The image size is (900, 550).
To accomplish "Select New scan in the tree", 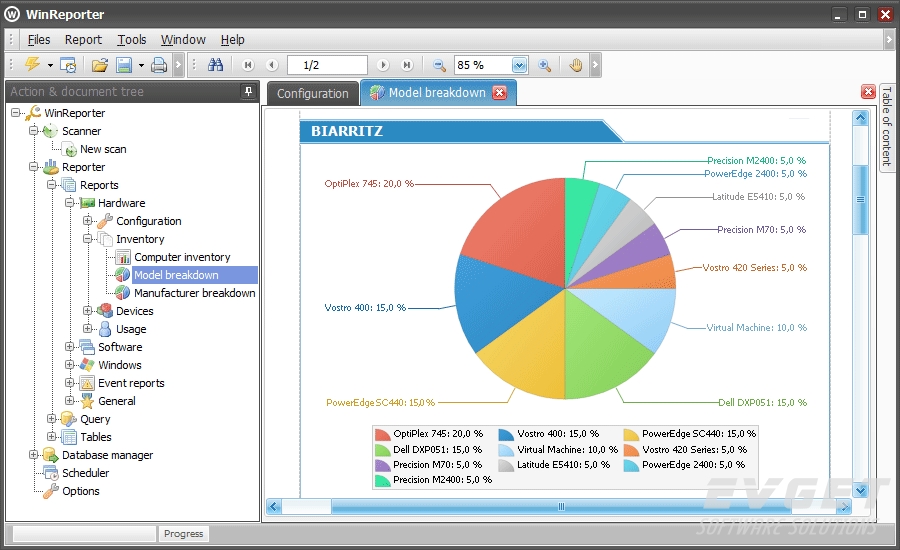I will click(103, 149).
